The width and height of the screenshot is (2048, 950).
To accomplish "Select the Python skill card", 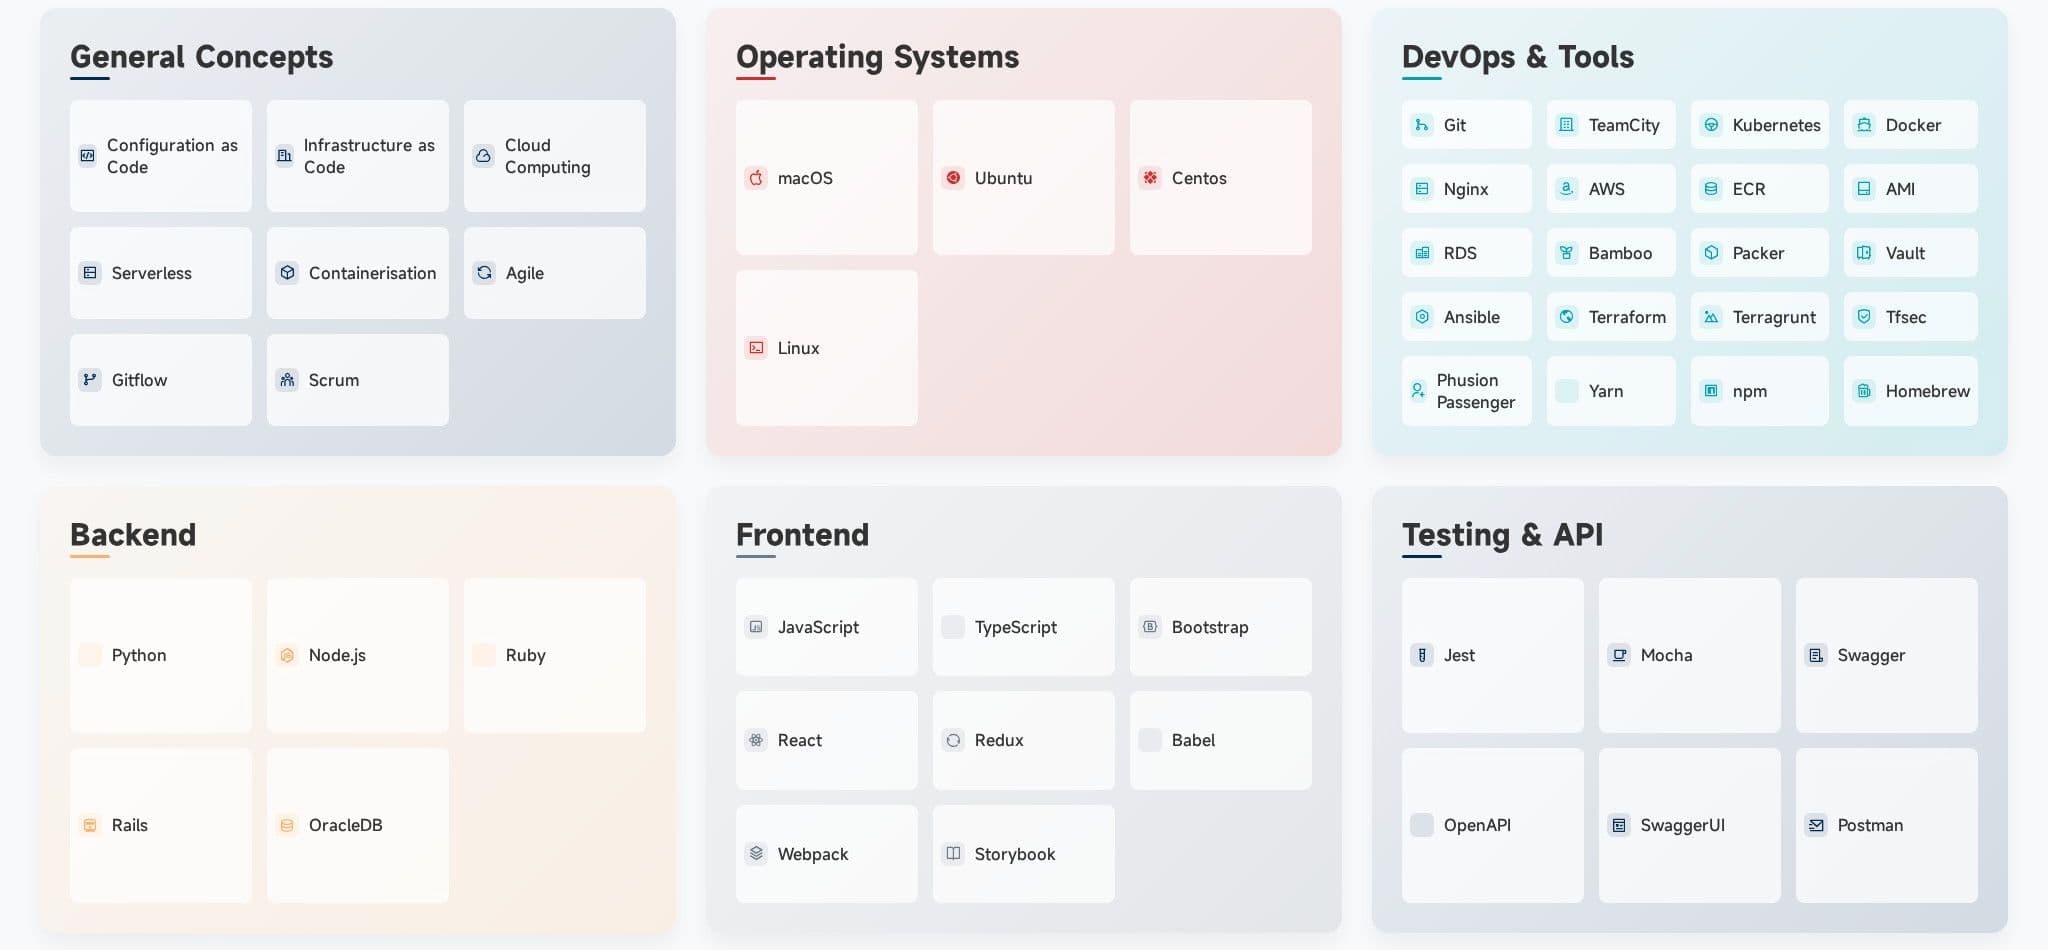I will (x=160, y=655).
